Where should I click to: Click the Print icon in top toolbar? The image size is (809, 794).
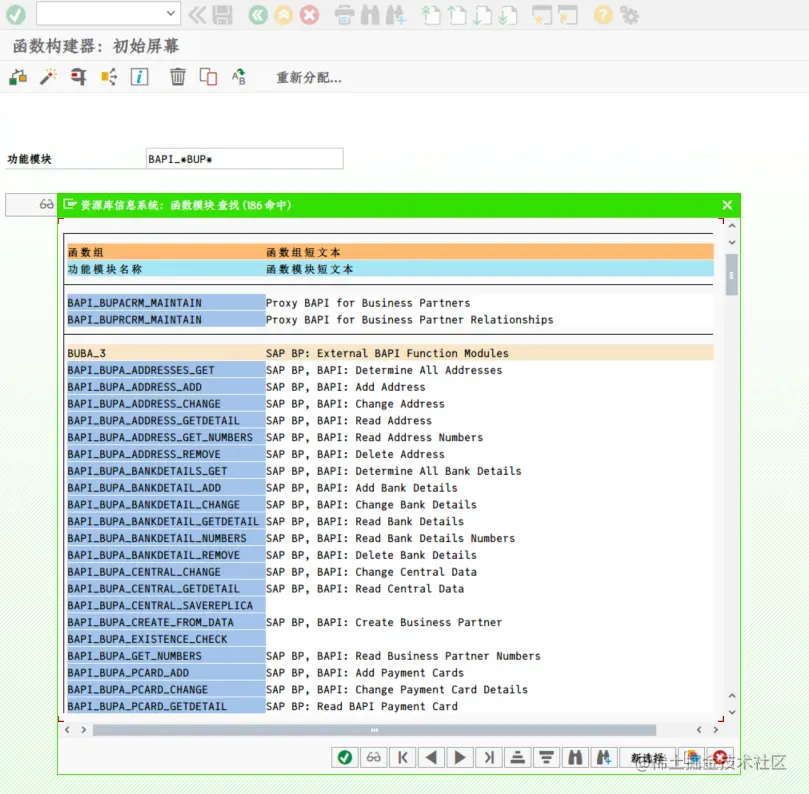pos(344,15)
